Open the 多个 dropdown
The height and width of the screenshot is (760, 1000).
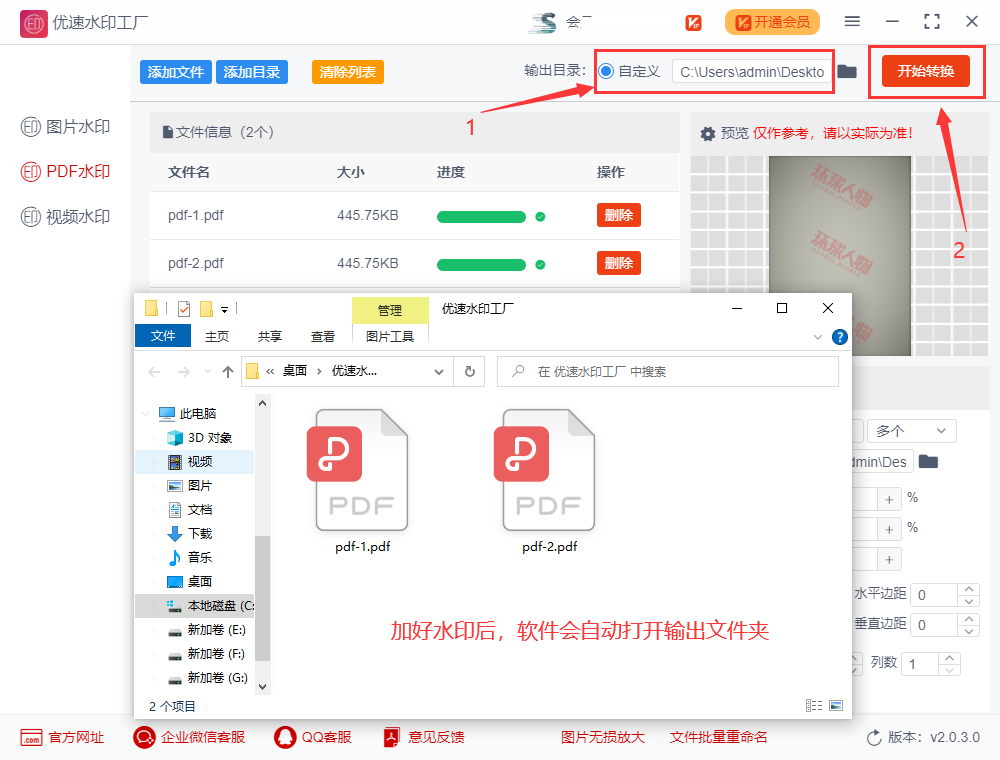[x=911, y=431]
